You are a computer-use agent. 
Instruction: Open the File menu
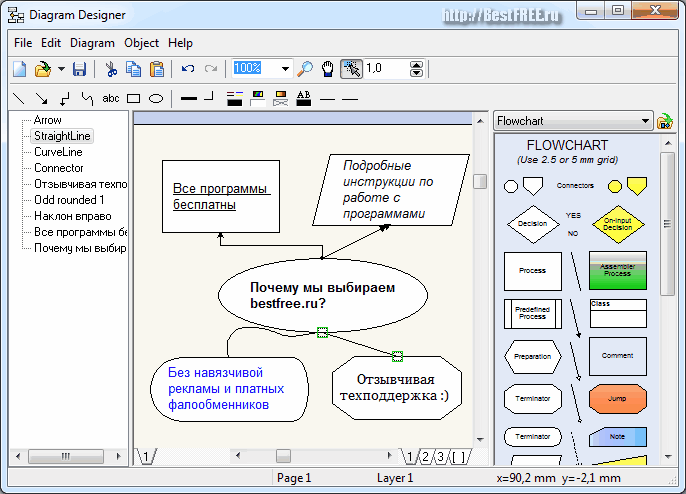point(23,43)
